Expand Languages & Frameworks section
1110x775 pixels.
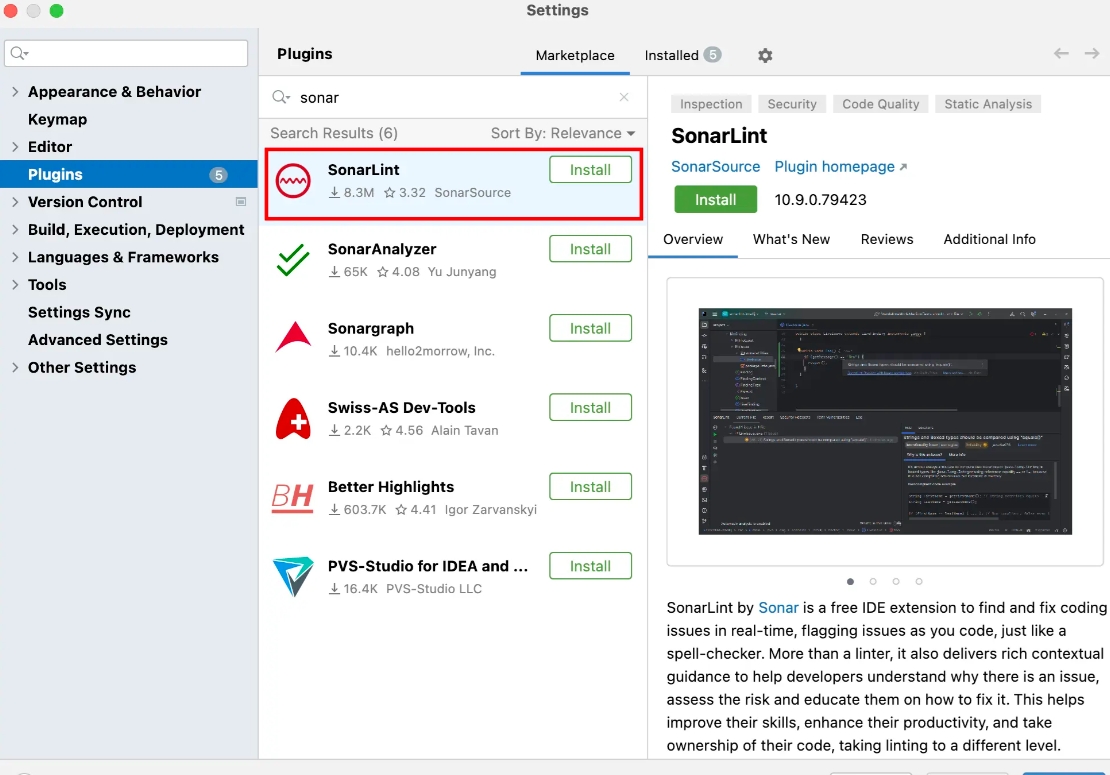click(x=15, y=257)
